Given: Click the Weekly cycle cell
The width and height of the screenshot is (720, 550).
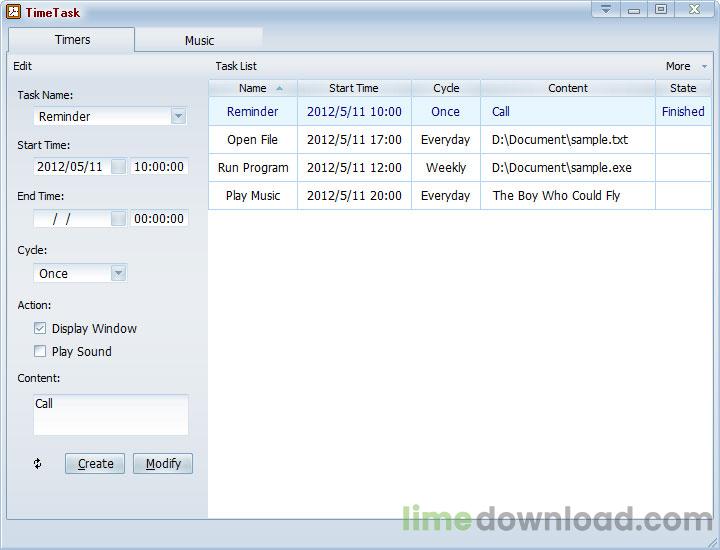Looking at the screenshot, I should [x=446, y=168].
